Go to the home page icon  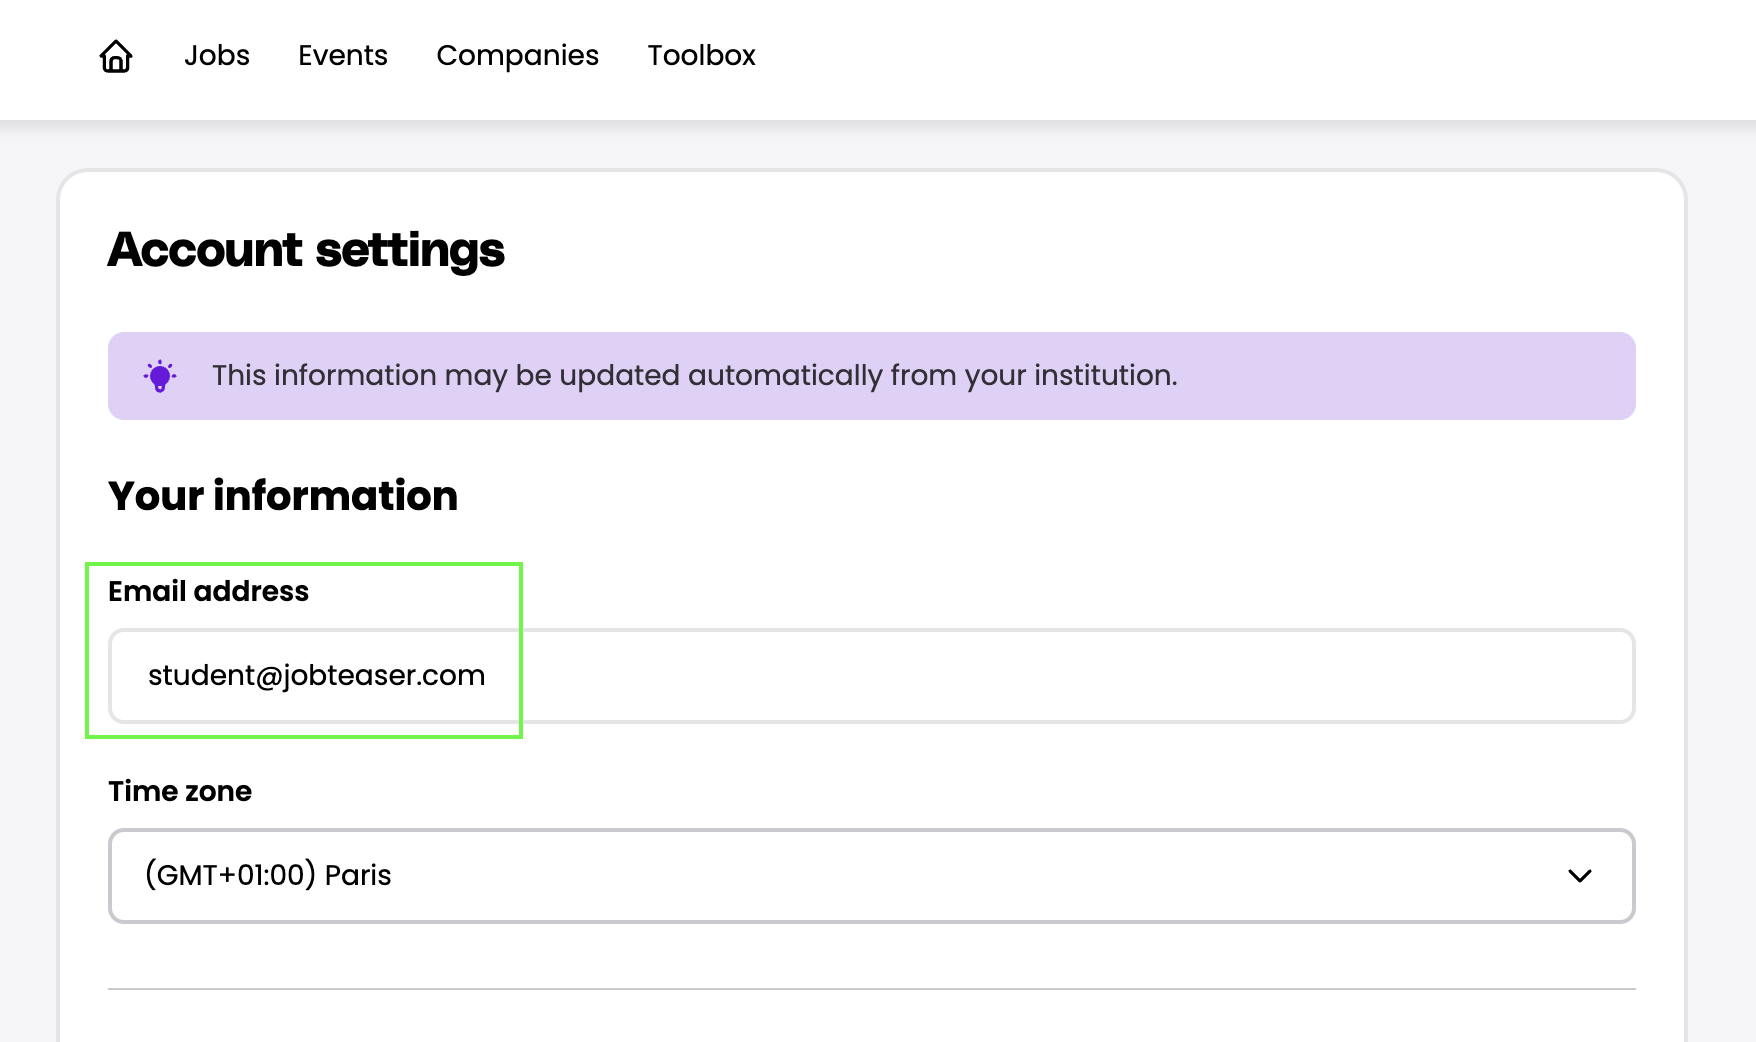point(116,56)
